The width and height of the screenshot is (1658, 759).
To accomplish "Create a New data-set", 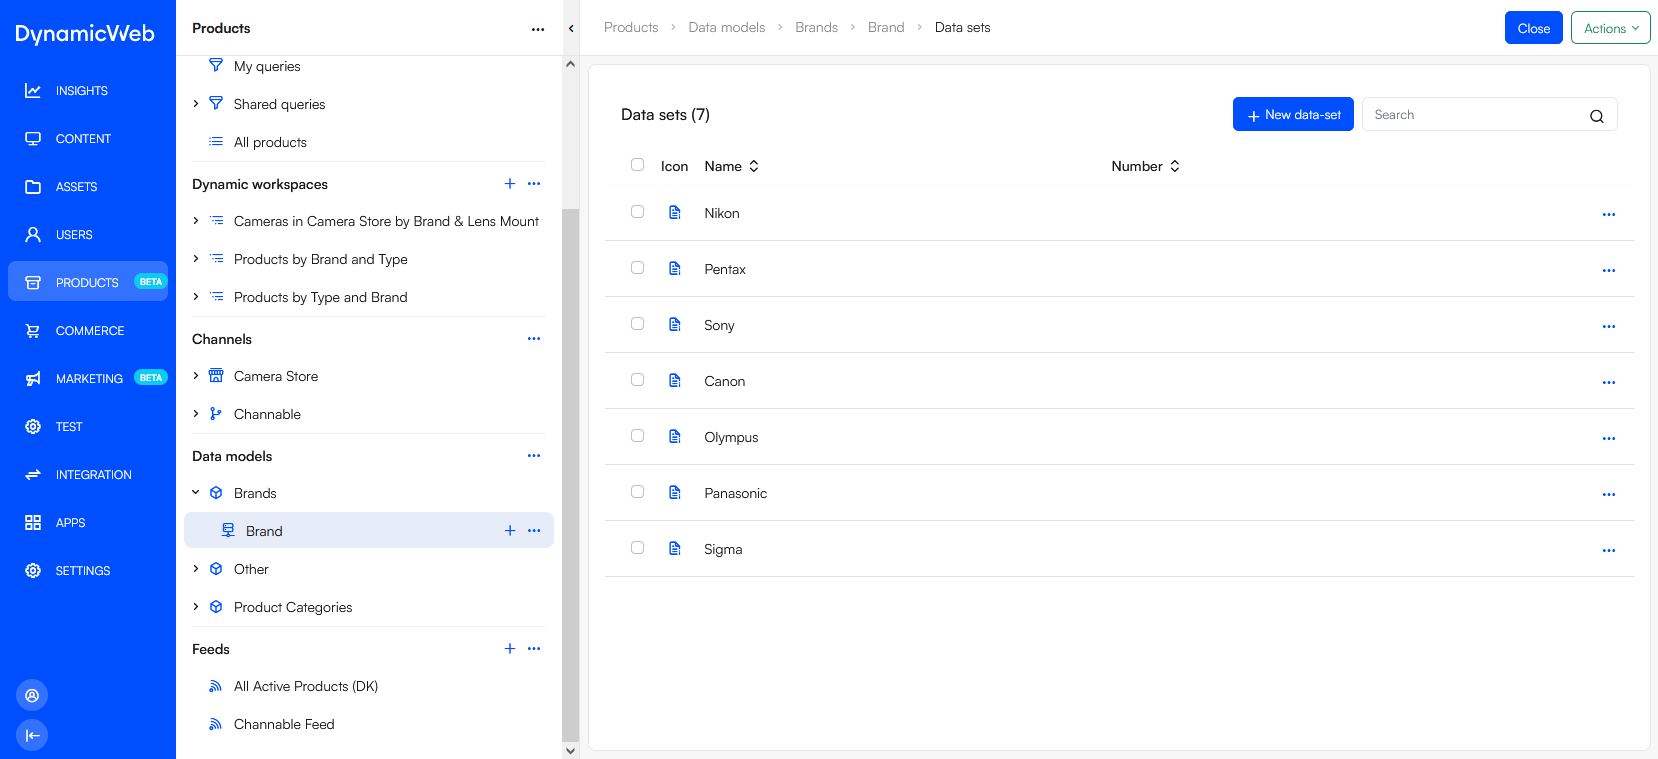I will coord(1293,115).
